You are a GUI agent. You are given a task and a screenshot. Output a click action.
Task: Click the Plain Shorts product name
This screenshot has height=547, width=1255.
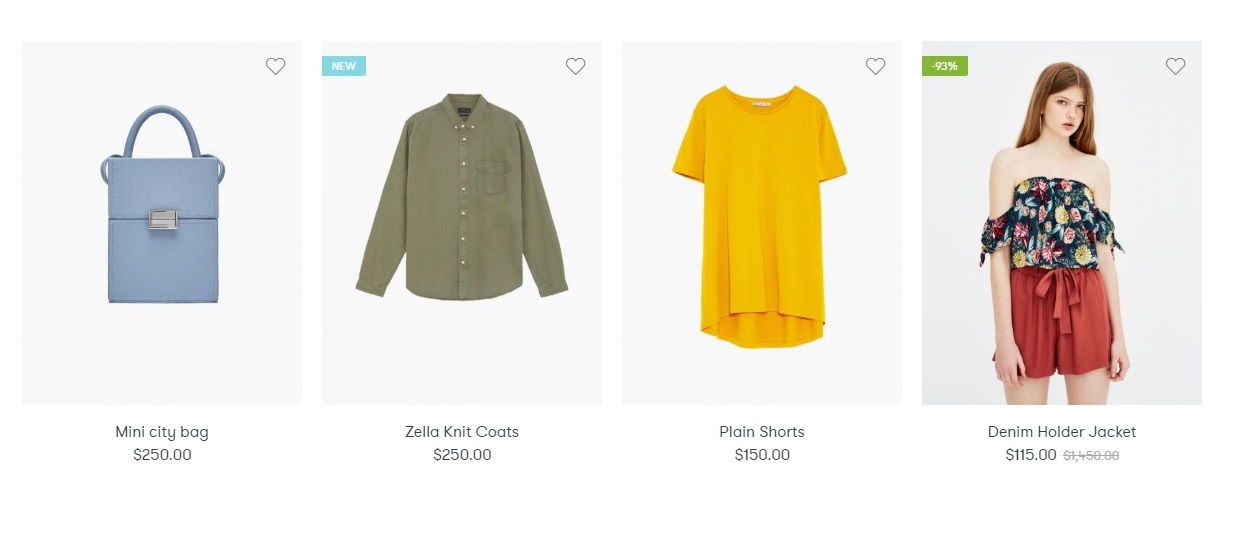pyautogui.click(x=762, y=432)
